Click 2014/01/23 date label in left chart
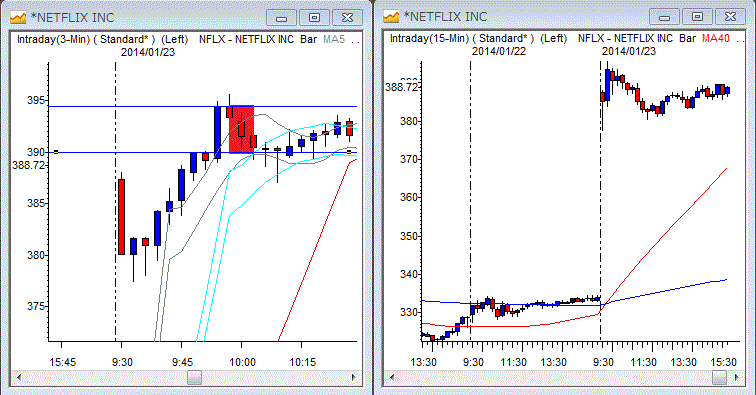 pos(148,52)
